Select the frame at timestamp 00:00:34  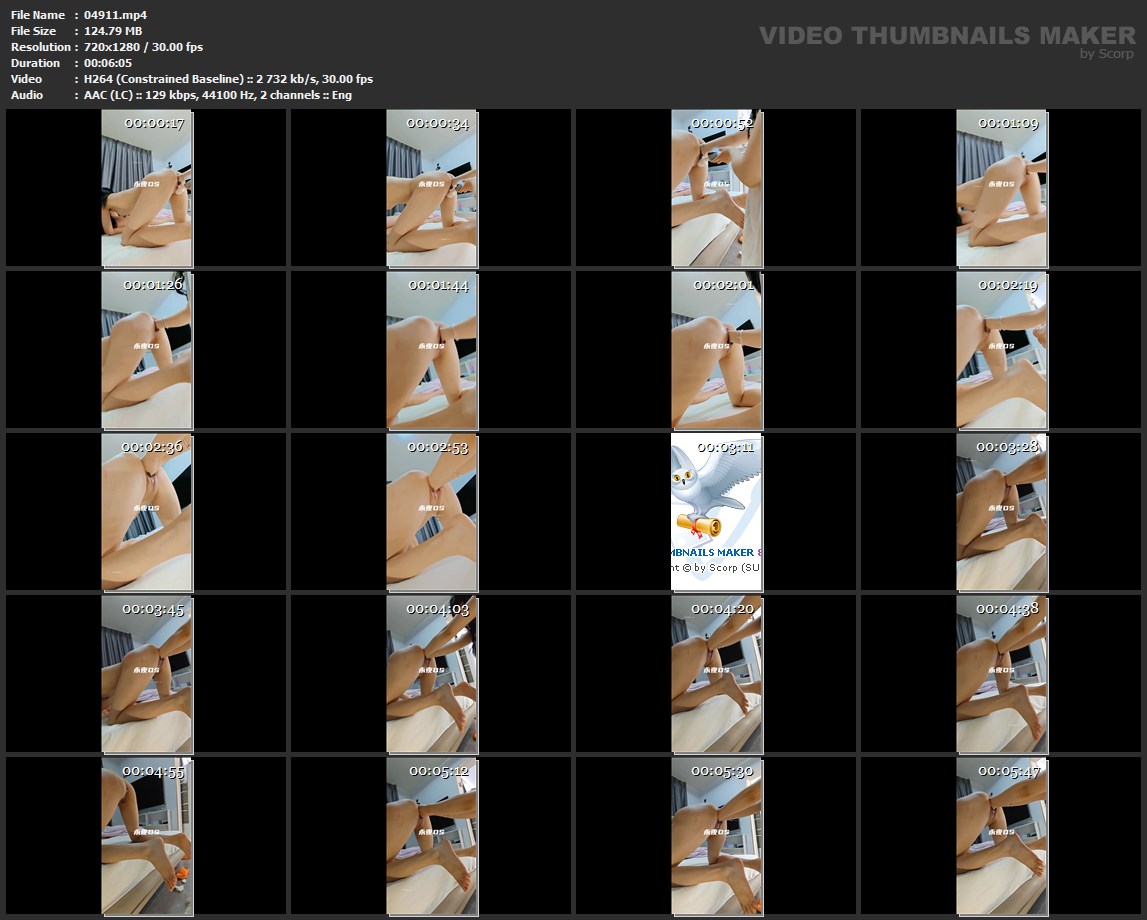pyautogui.click(x=431, y=188)
